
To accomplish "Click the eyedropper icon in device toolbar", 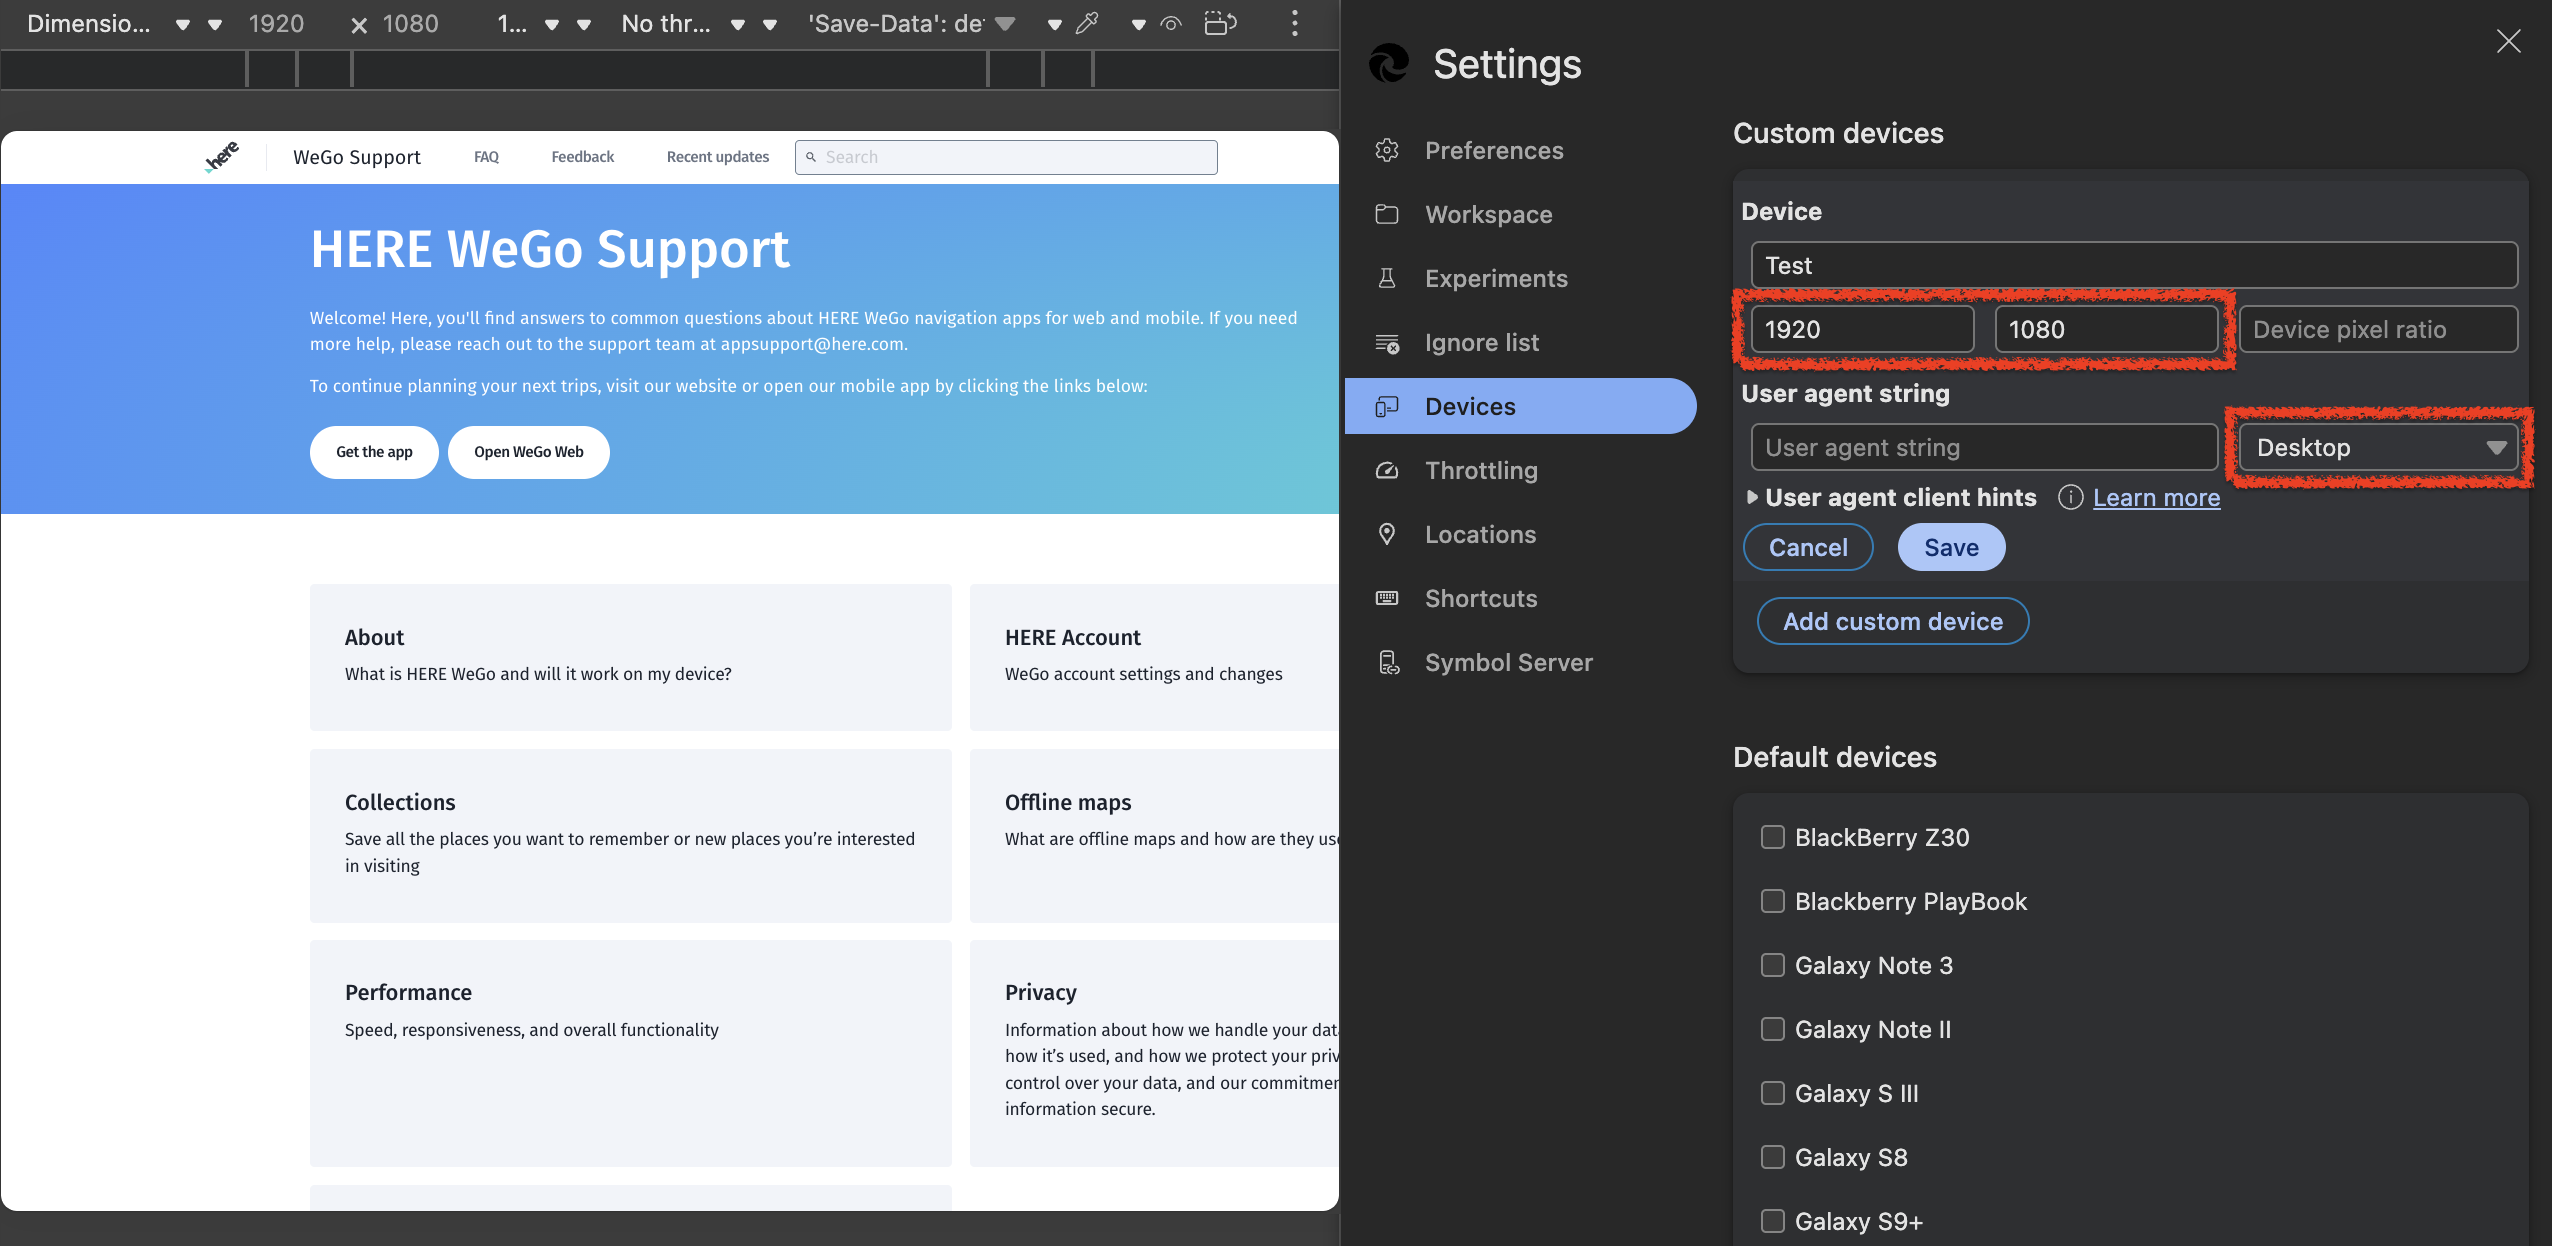I will tap(1087, 23).
